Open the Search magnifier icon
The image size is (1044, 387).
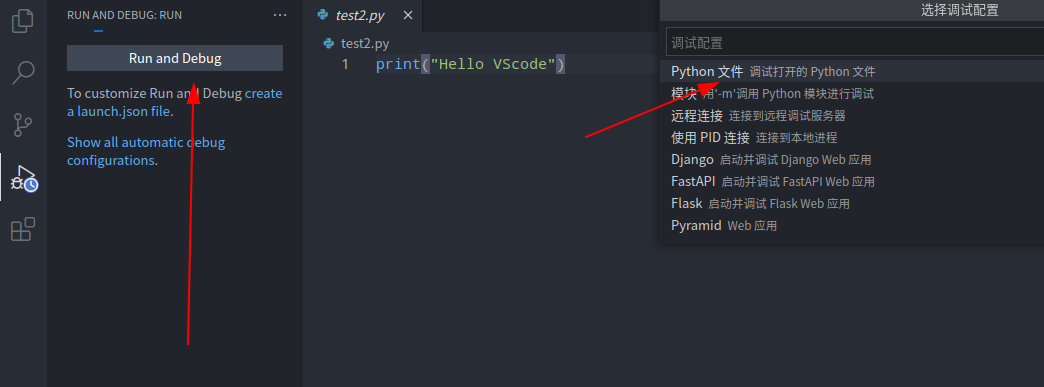[23, 73]
